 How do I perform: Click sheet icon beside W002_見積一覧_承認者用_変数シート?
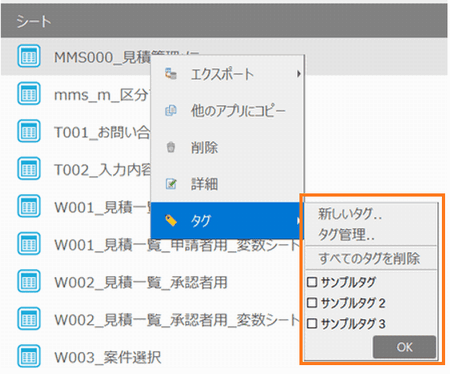(x=29, y=319)
